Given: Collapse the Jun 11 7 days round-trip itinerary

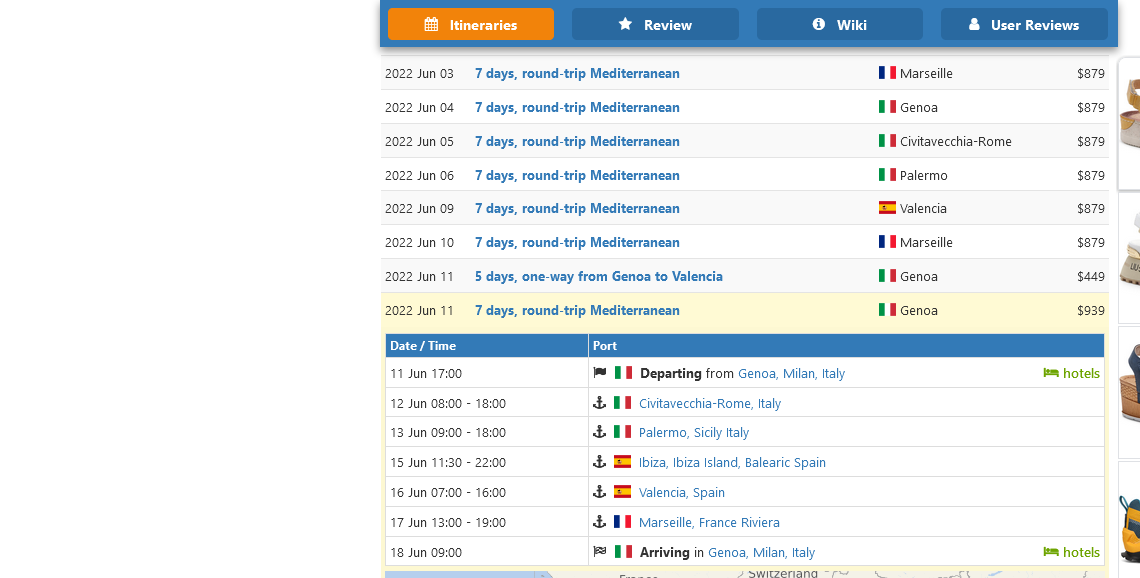Looking at the screenshot, I should (x=577, y=311).
